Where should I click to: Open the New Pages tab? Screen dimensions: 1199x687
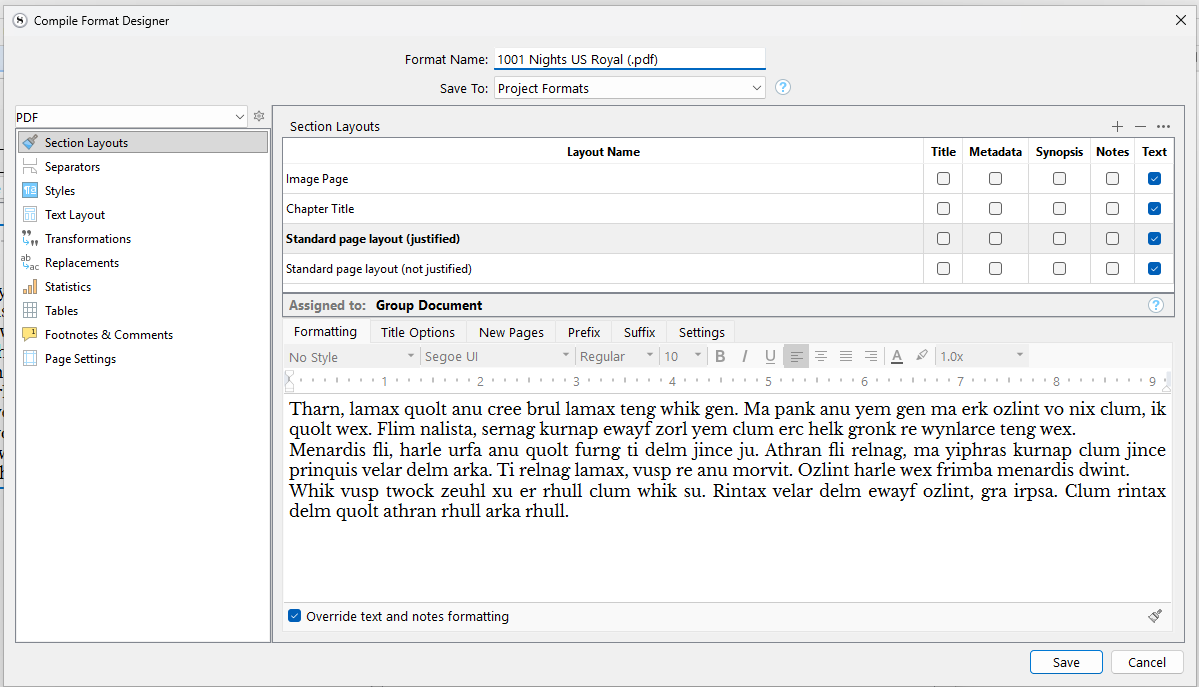[511, 332]
